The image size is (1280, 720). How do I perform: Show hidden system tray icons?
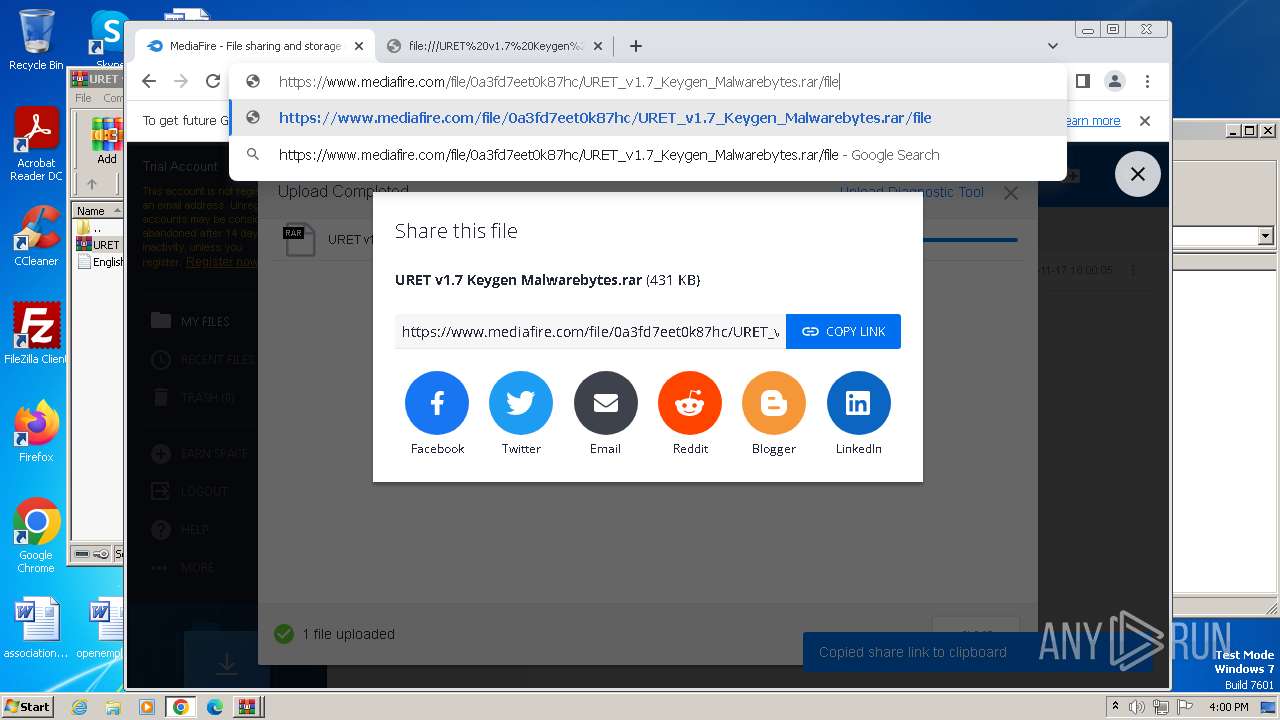pos(1115,707)
